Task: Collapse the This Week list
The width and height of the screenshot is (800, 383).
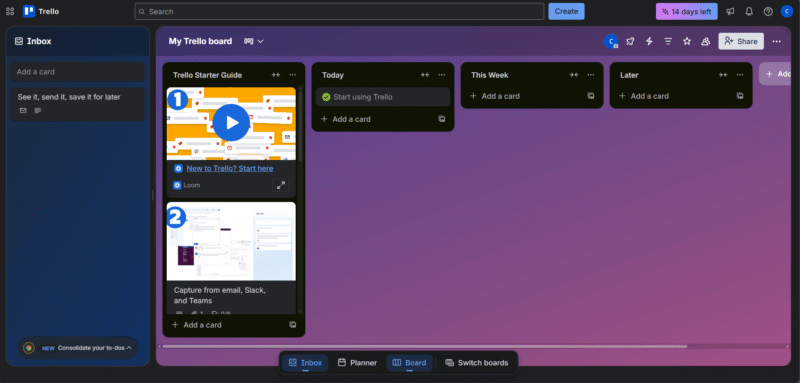Action: (x=573, y=75)
